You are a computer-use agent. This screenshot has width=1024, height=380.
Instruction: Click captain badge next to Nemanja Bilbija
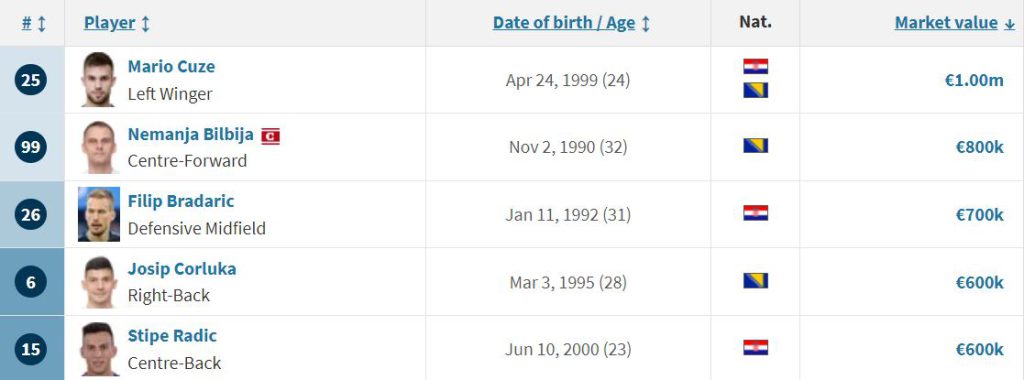(270, 136)
